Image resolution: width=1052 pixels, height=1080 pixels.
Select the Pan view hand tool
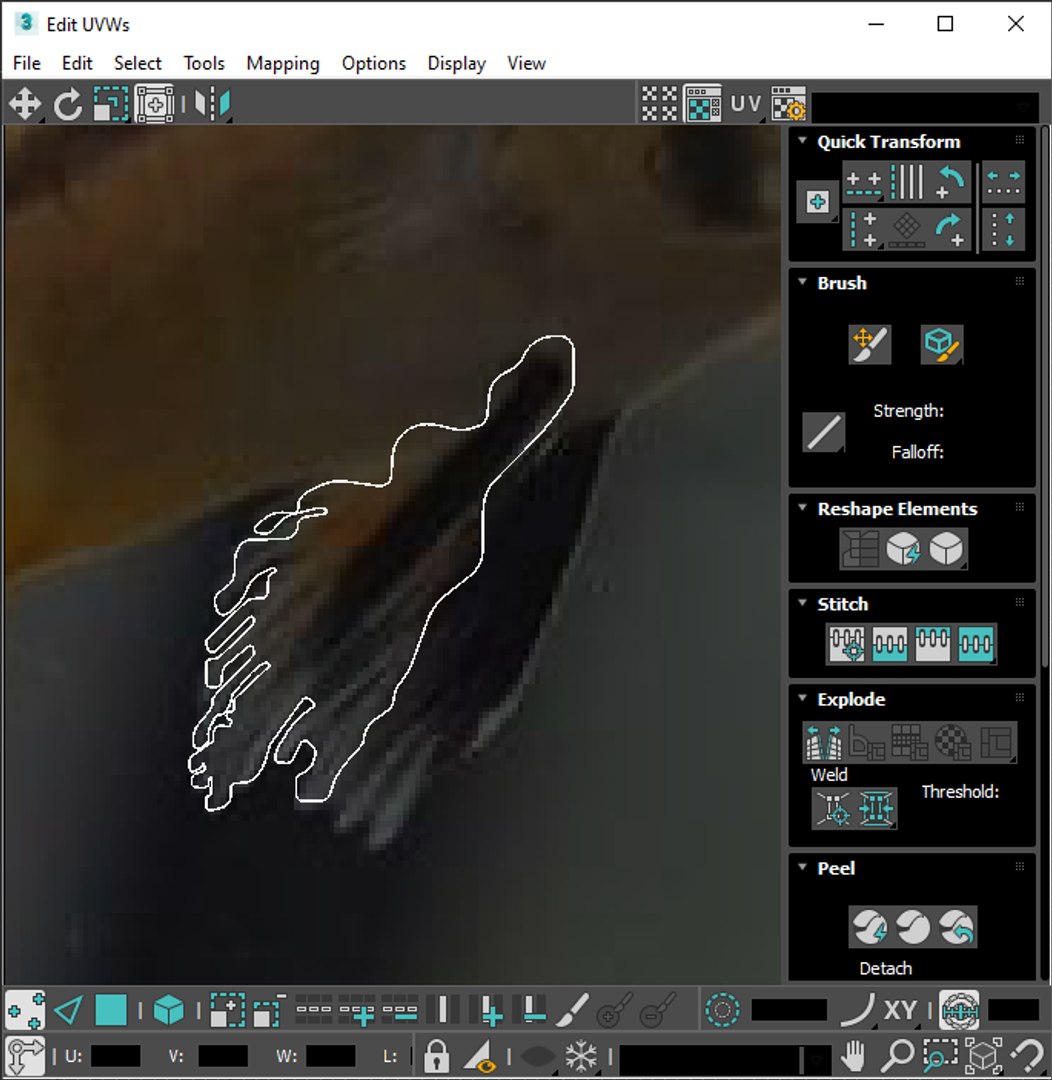[854, 1055]
